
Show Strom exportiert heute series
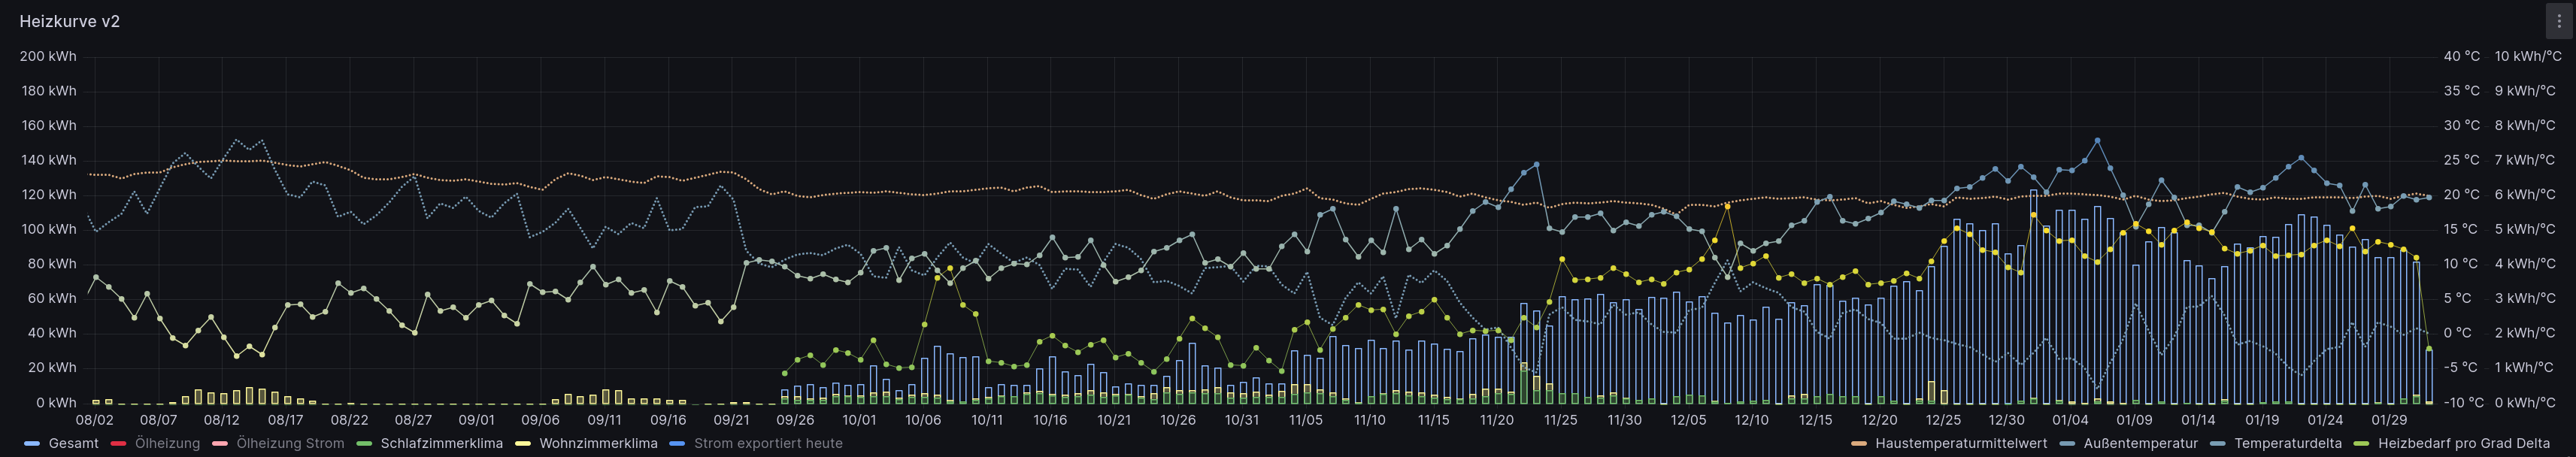[x=768, y=443]
